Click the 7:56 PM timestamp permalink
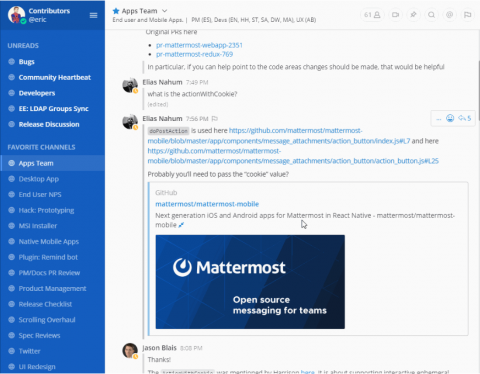 point(197,119)
